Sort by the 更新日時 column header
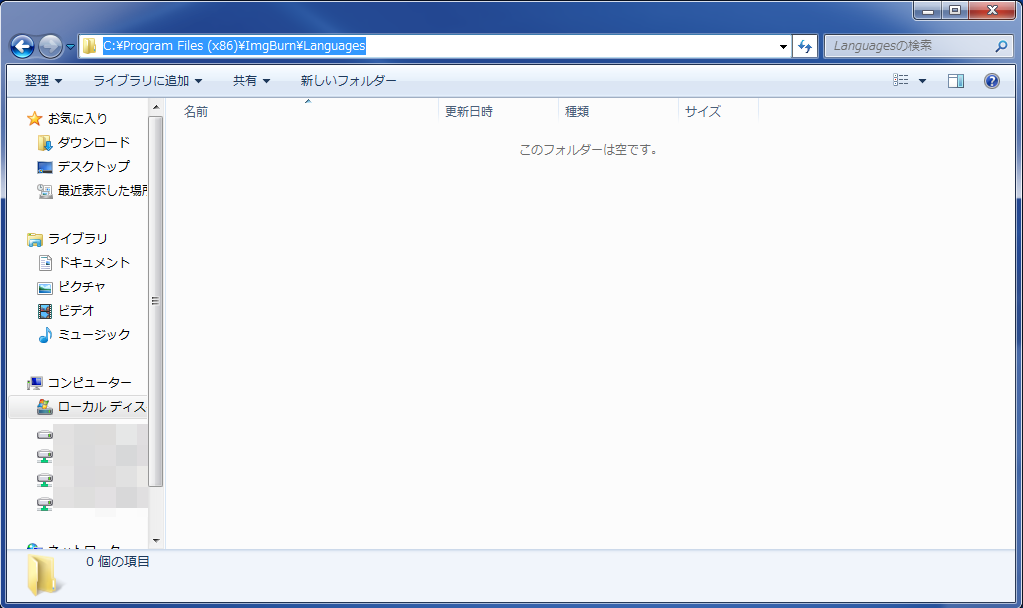Screen dimensions: 1023x608 (498, 111)
